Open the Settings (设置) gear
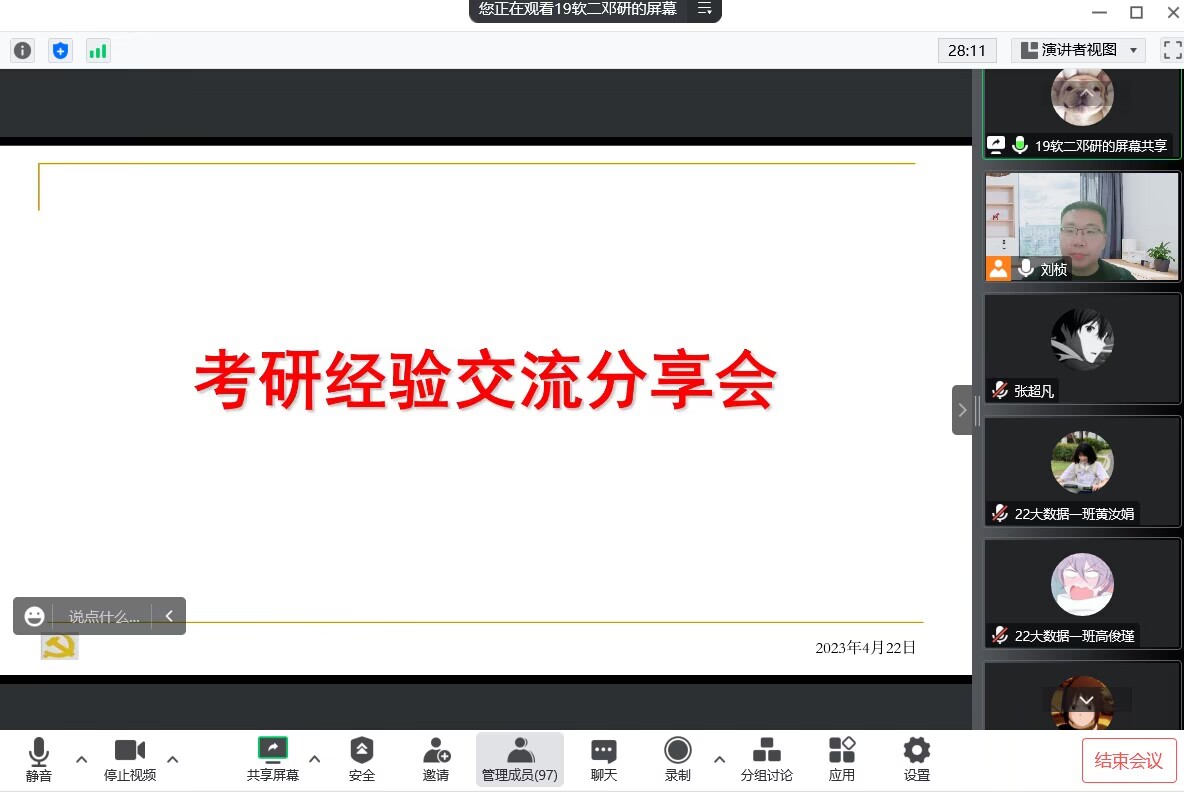Image resolution: width=1184 pixels, height=792 pixels. point(916,759)
